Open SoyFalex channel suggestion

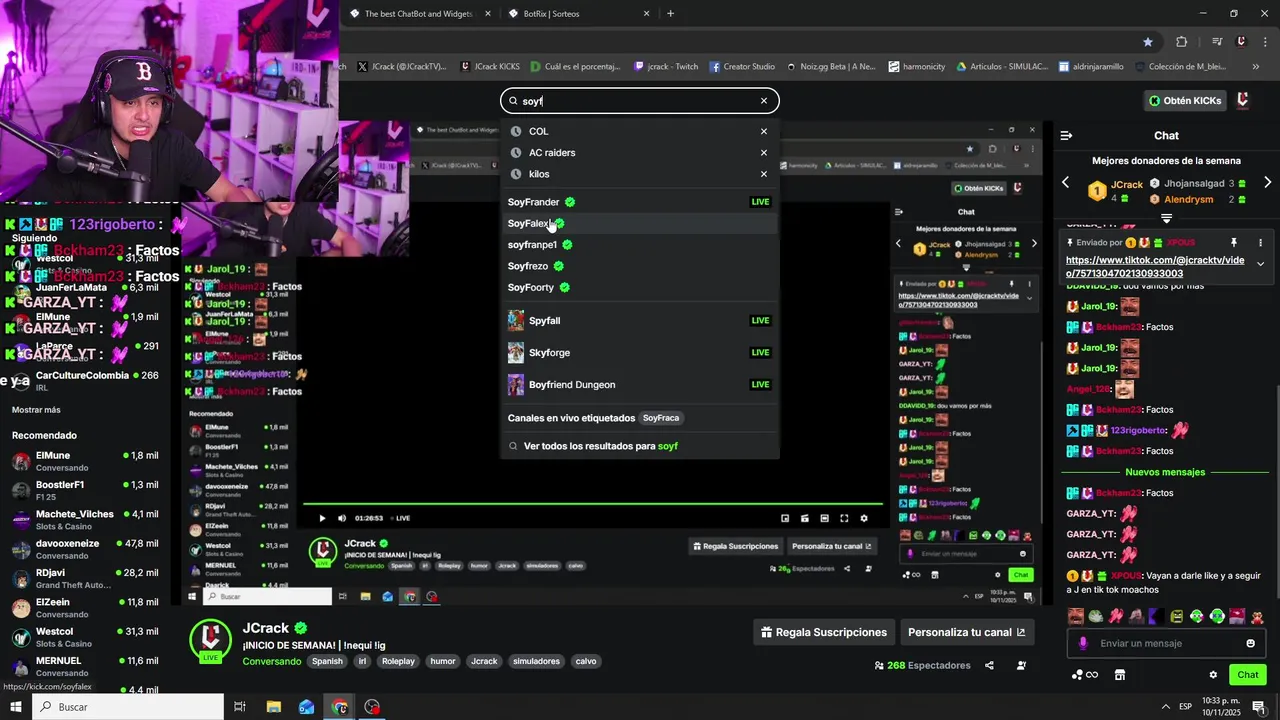coord(639,224)
